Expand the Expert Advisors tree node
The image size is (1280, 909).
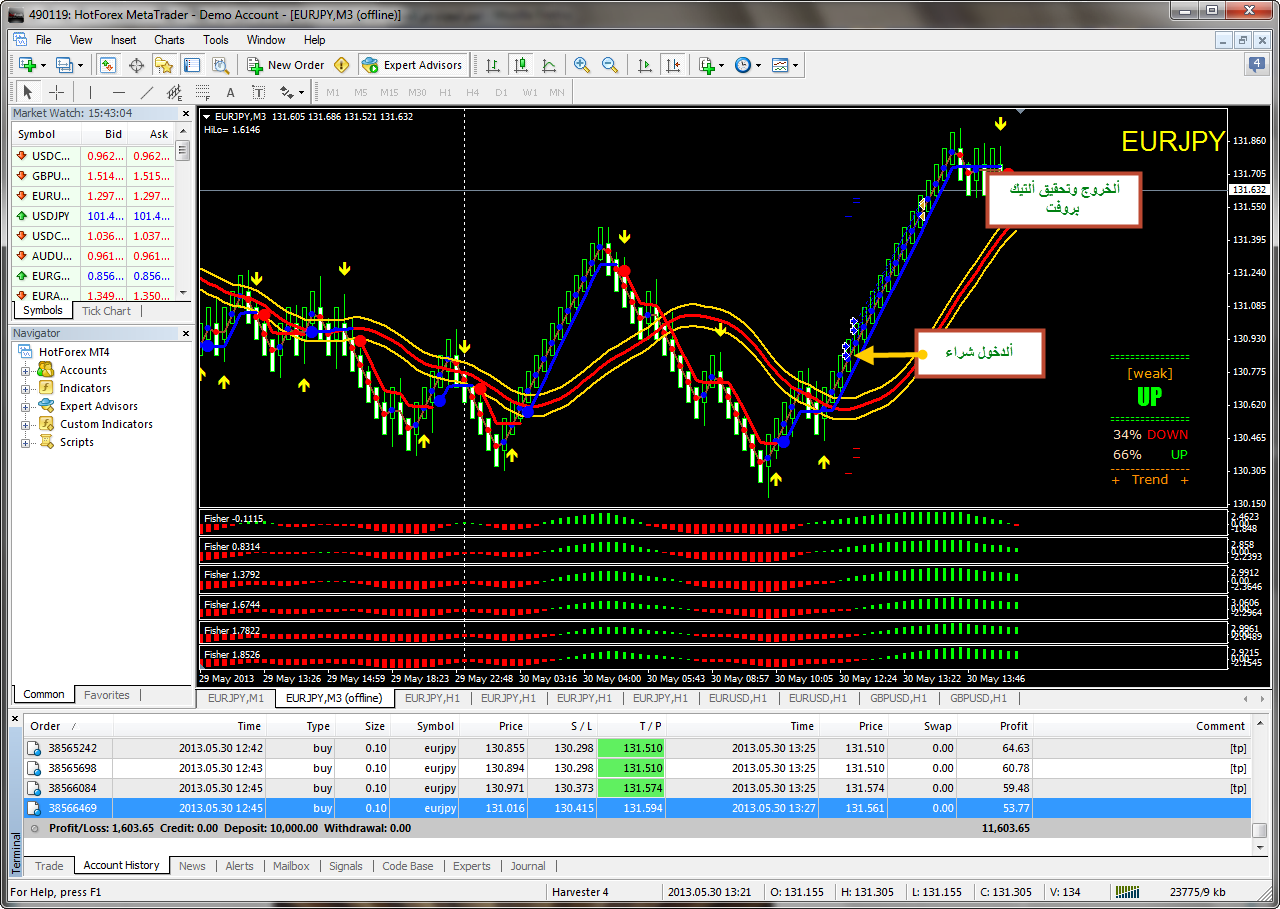[25, 406]
